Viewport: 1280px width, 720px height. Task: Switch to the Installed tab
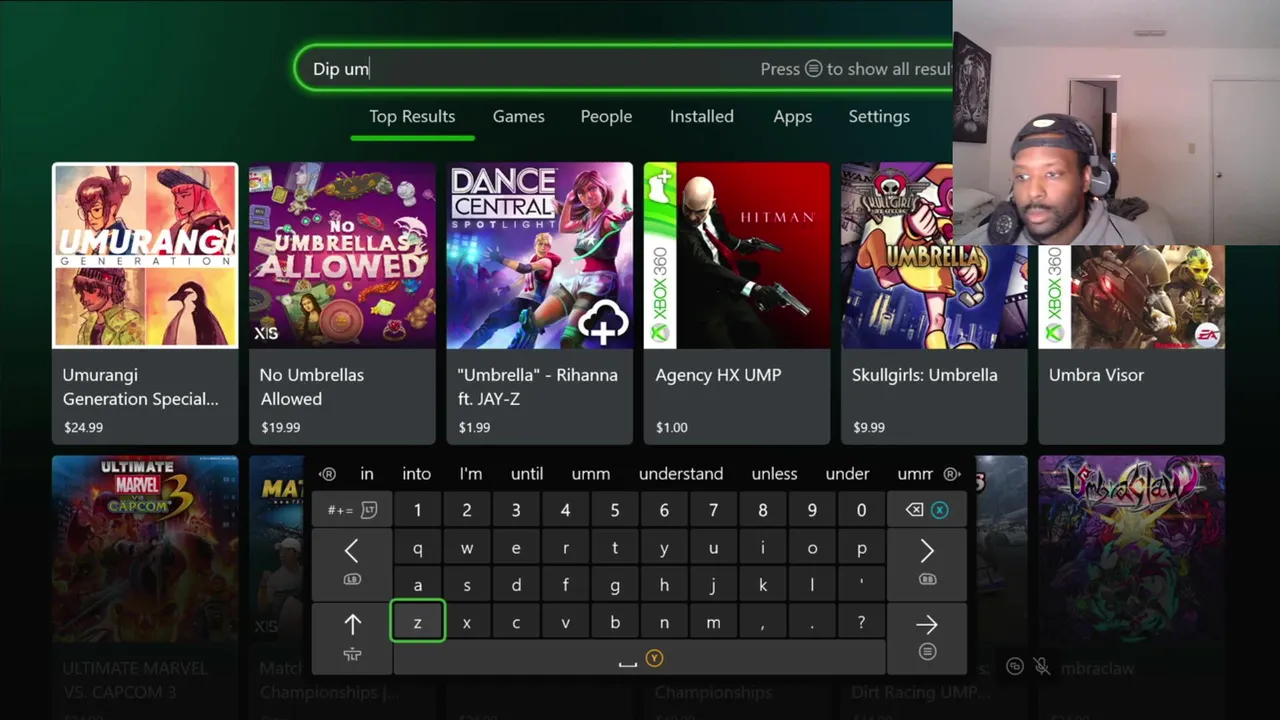[x=701, y=117]
